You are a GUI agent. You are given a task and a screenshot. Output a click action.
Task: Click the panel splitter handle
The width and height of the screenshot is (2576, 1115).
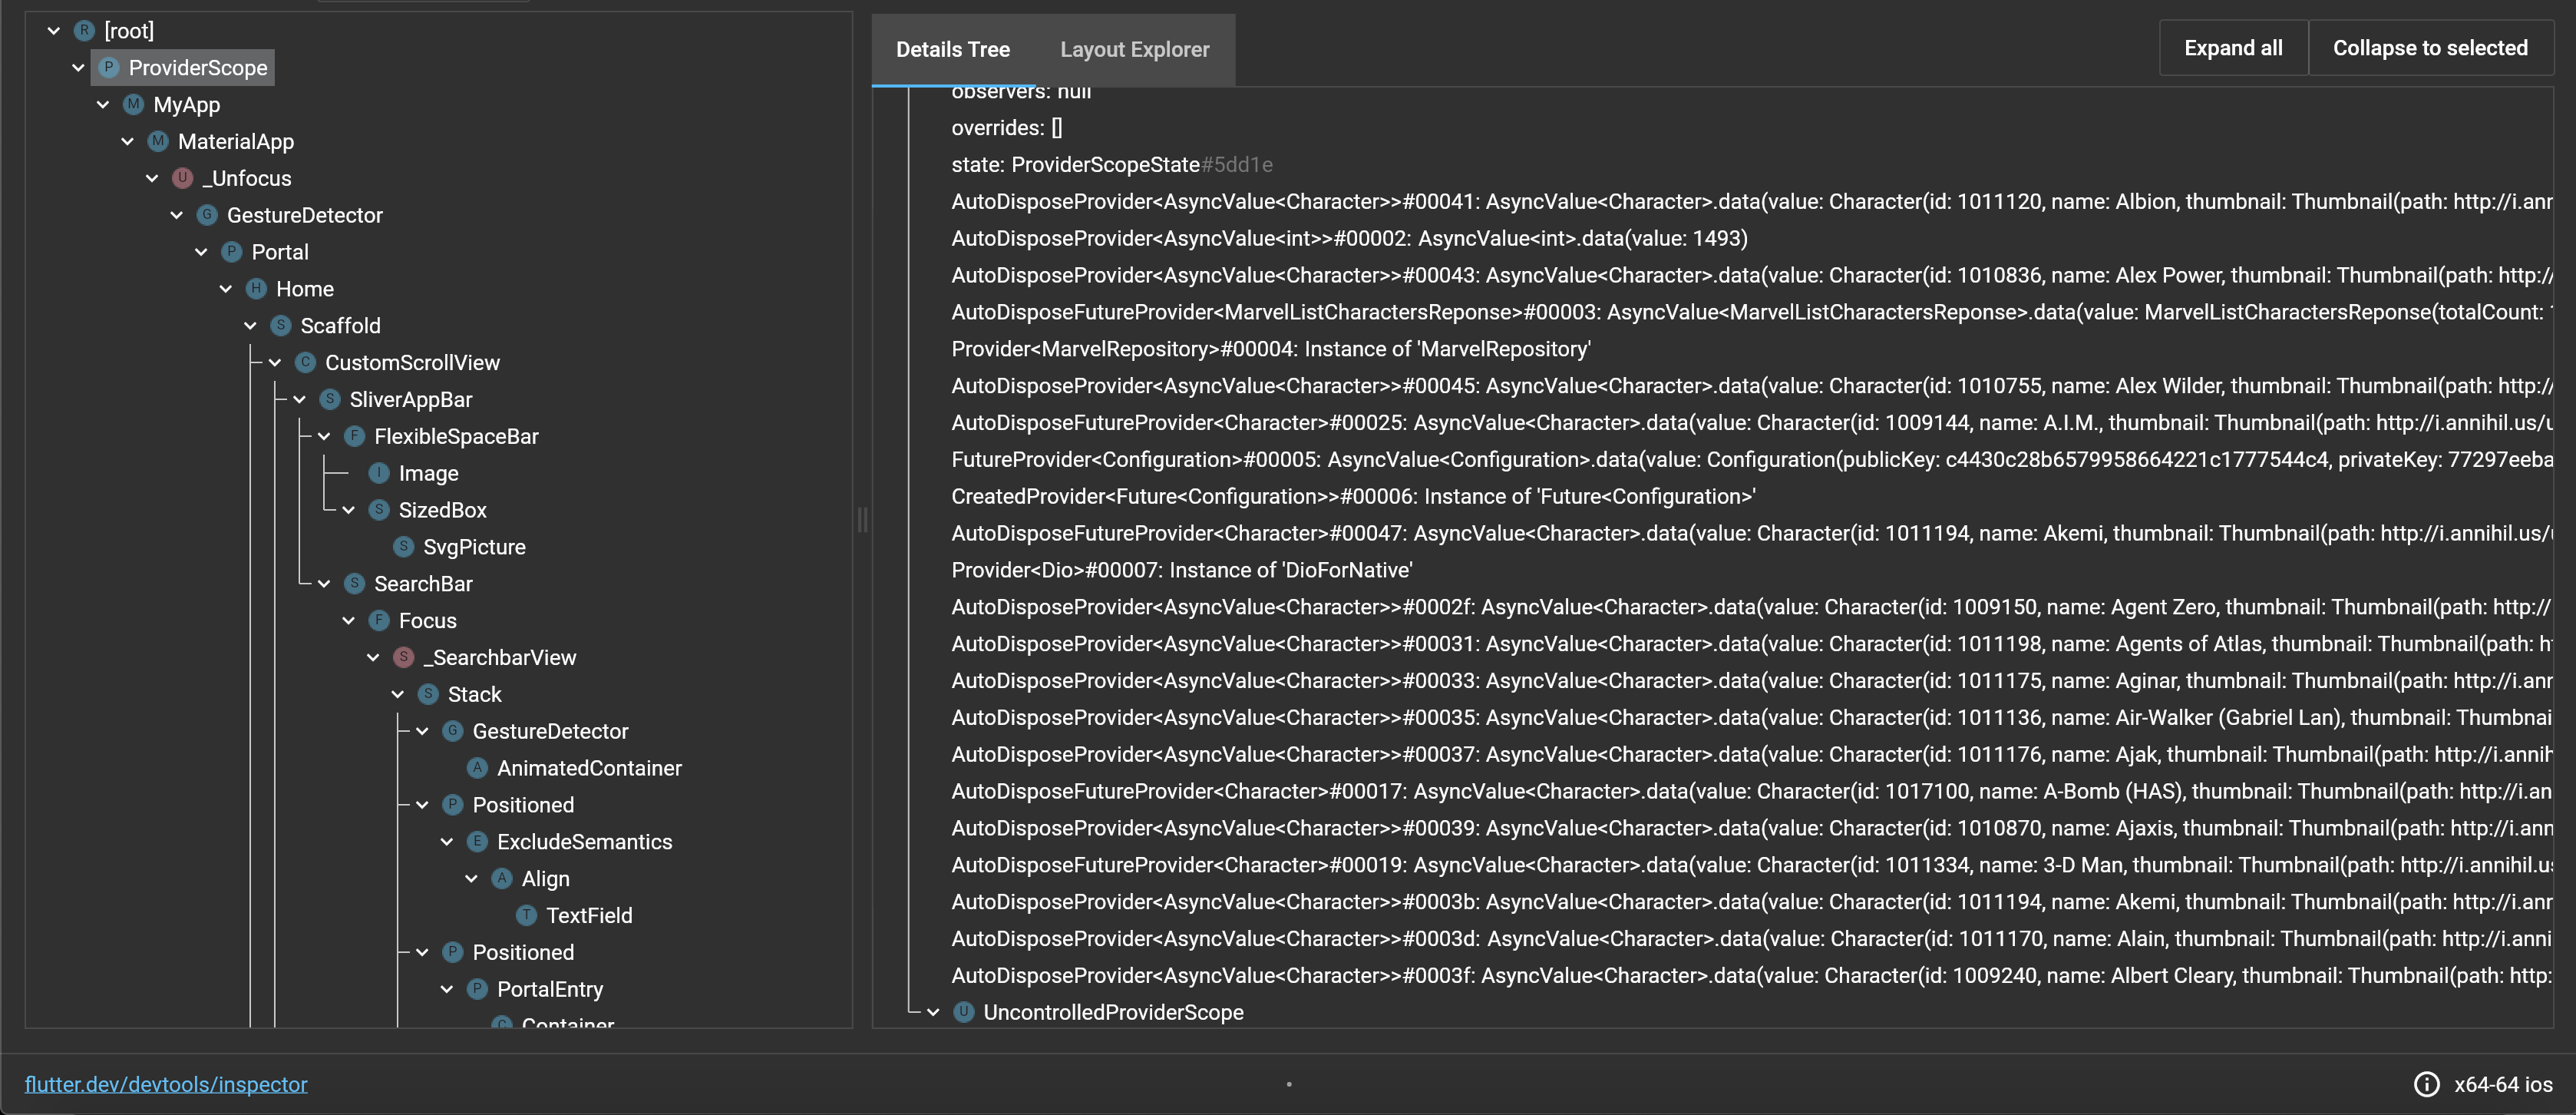click(x=862, y=519)
